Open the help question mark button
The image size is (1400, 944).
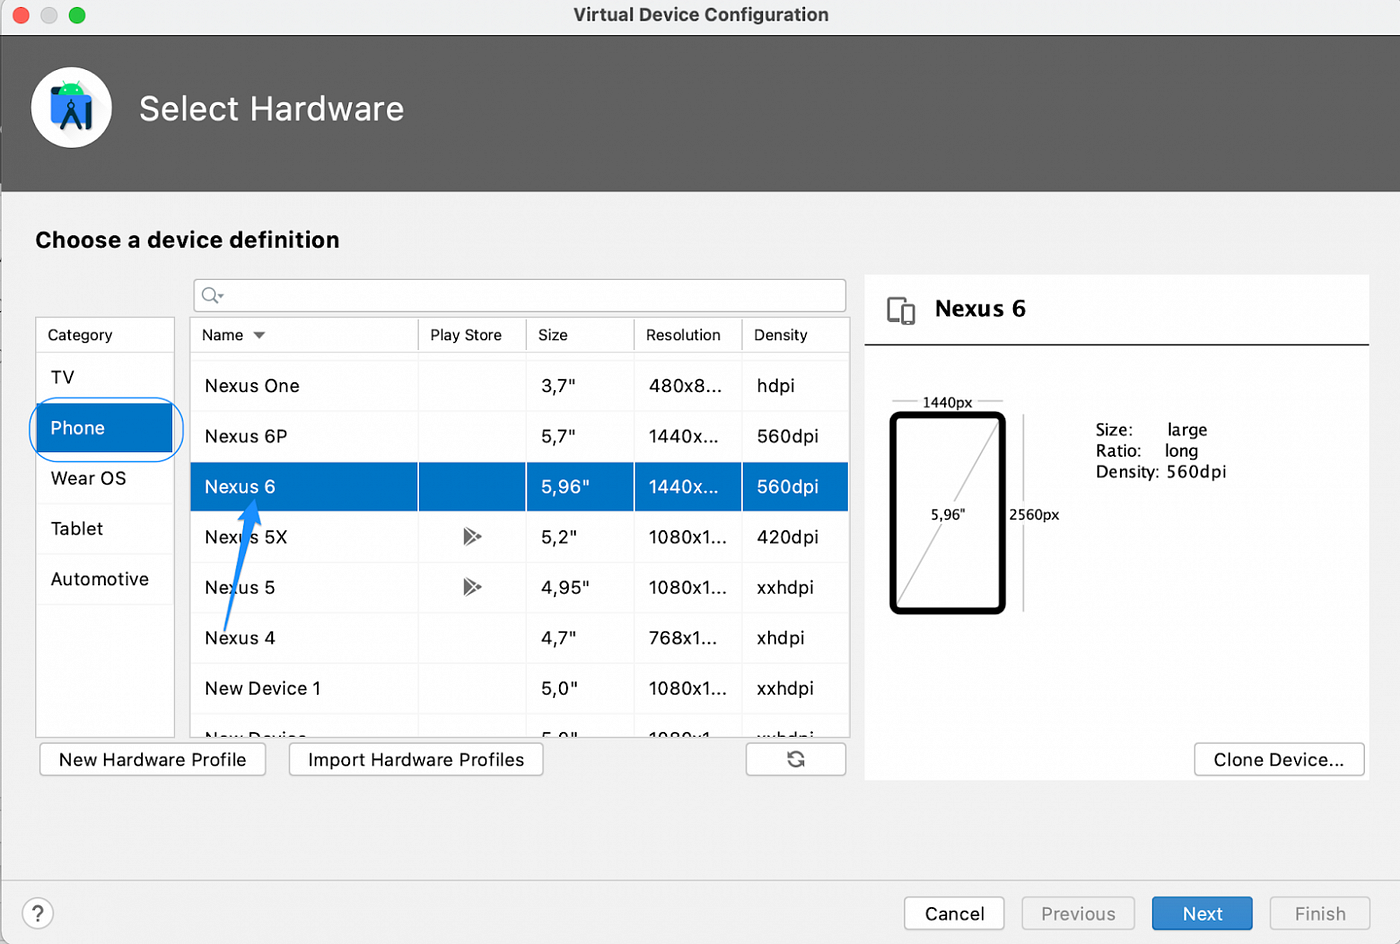coord(38,913)
